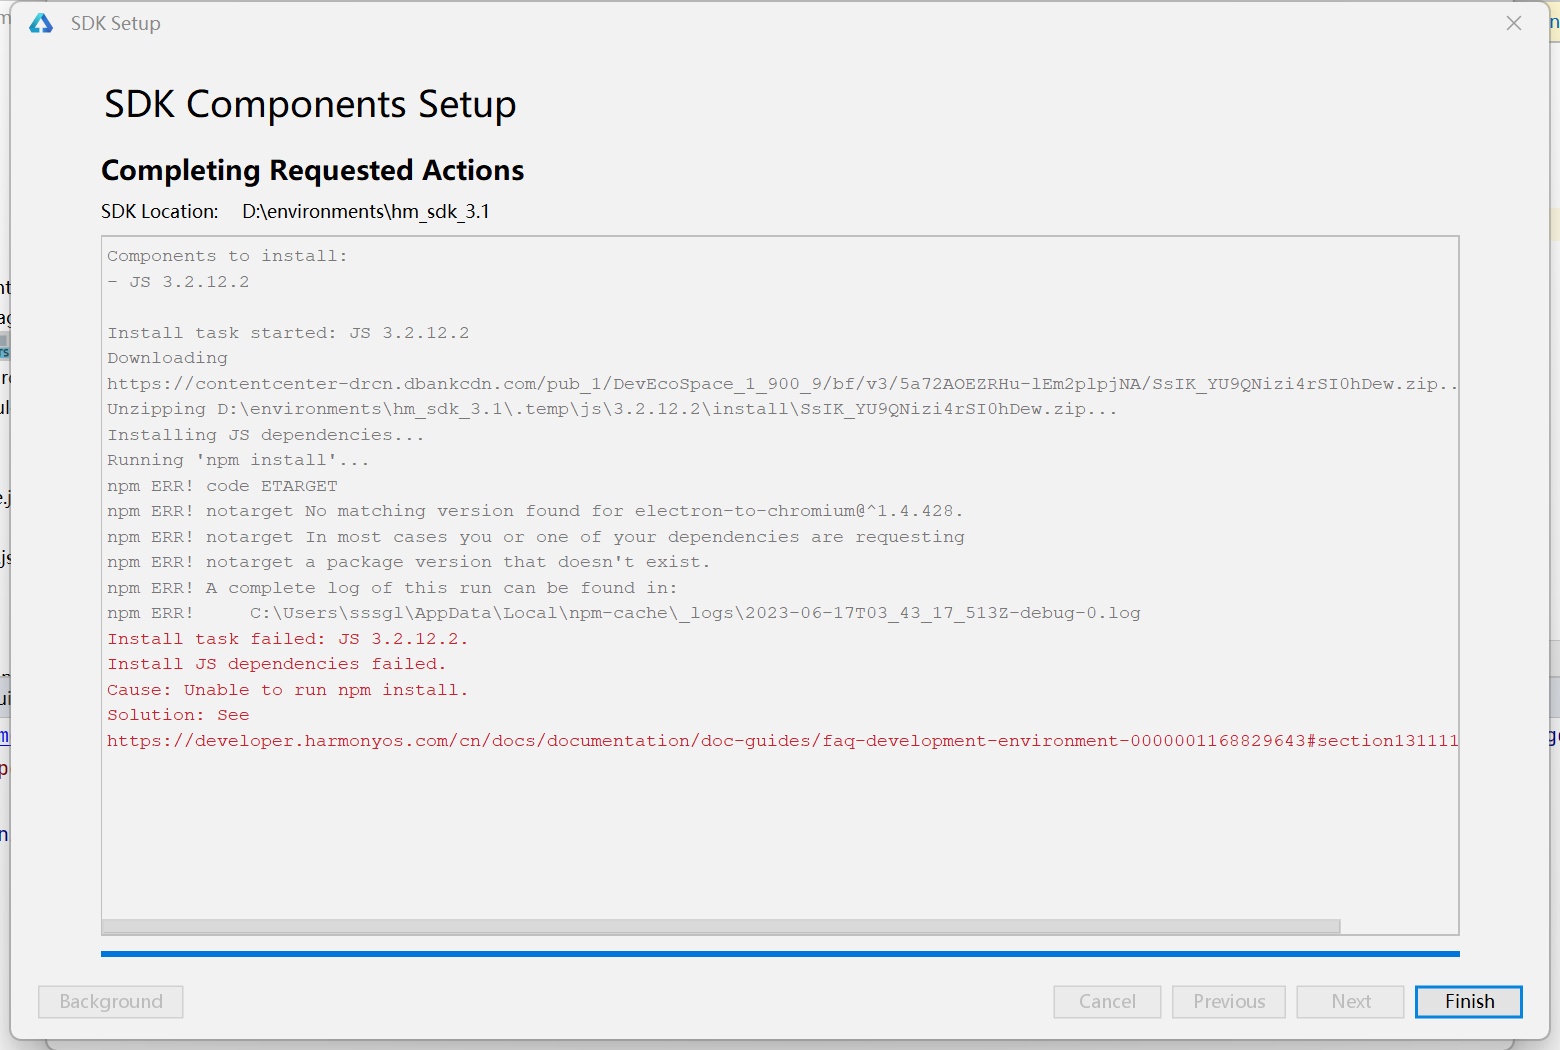Click the 'Running npm install...' line

(238, 460)
